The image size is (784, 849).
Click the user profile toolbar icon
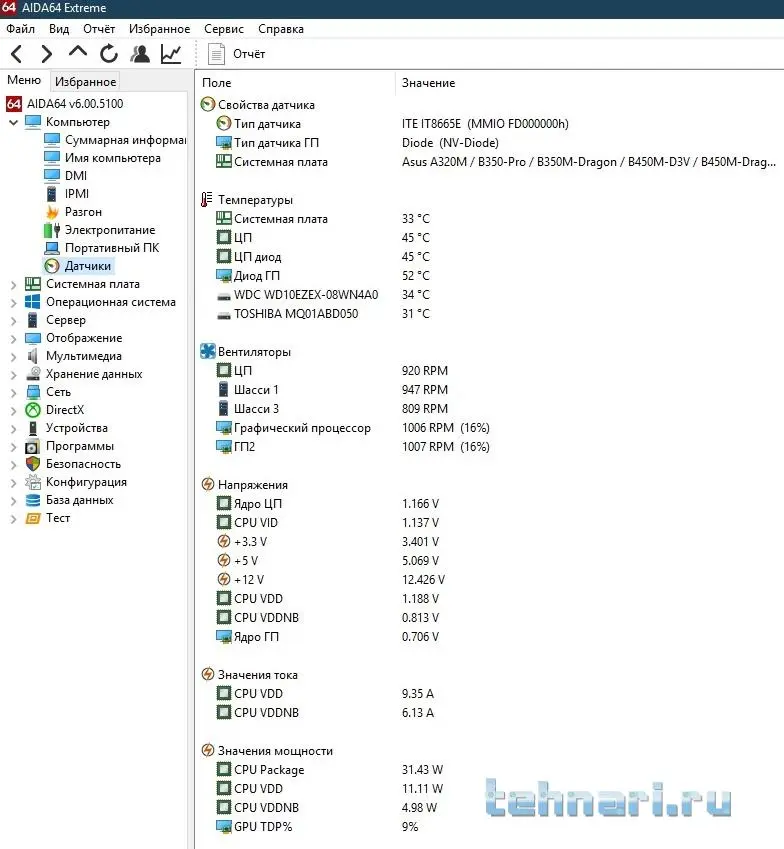pos(140,54)
